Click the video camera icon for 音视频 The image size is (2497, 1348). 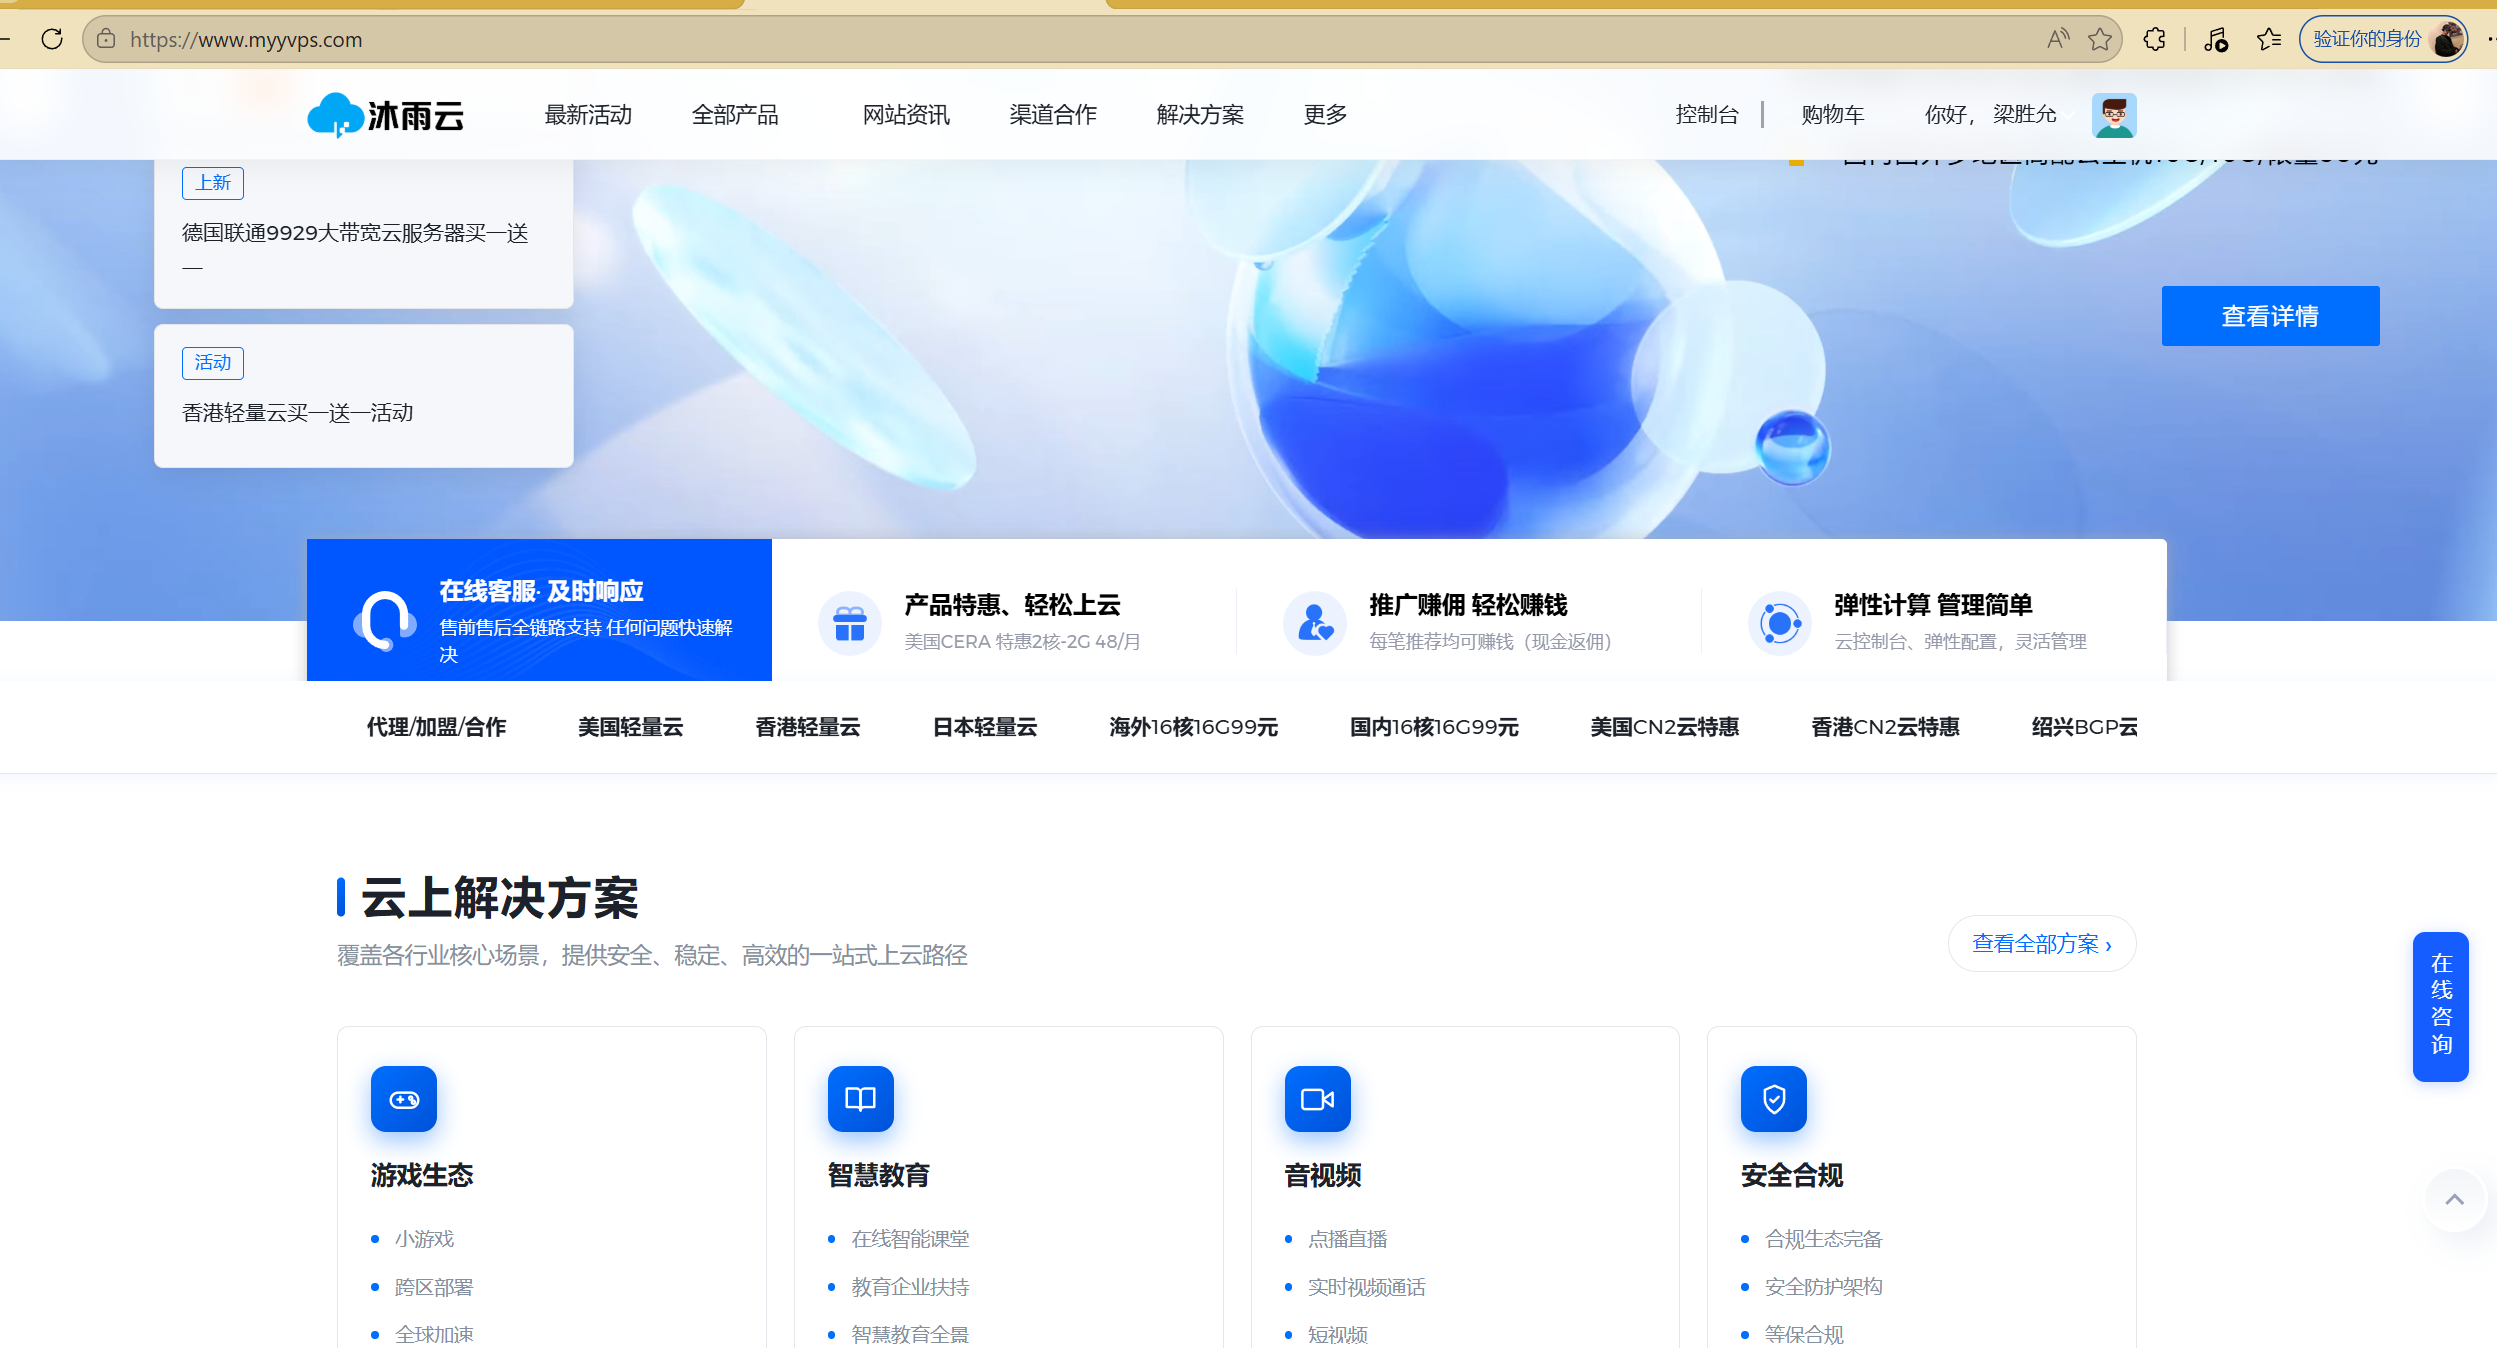[1318, 1099]
